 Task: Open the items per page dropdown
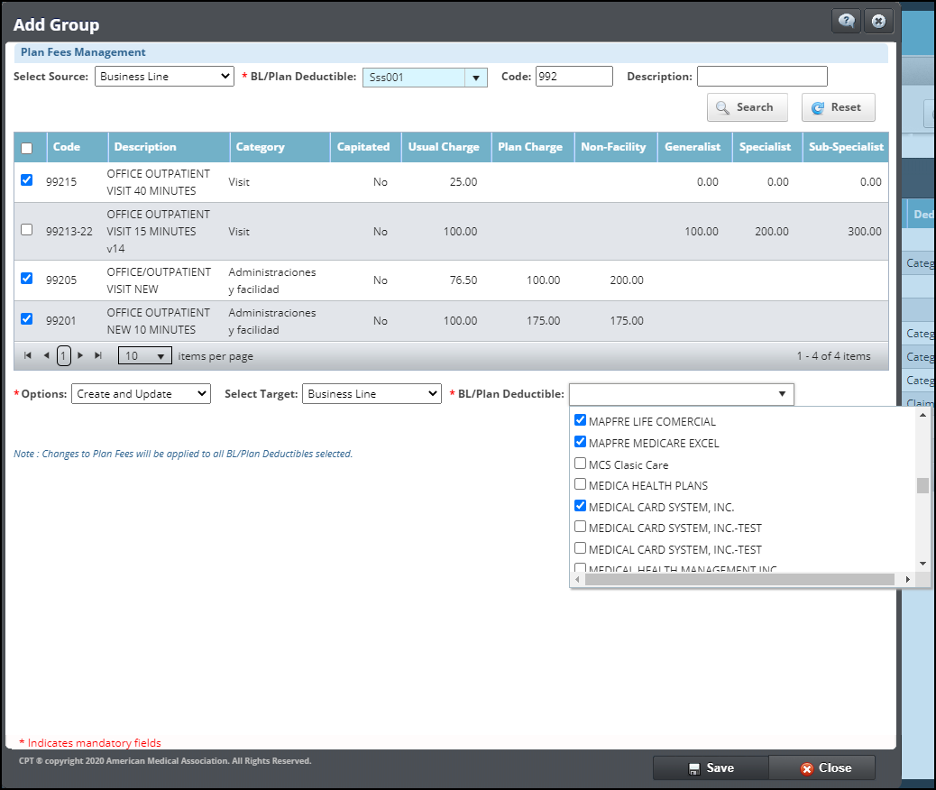[x=144, y=356]
